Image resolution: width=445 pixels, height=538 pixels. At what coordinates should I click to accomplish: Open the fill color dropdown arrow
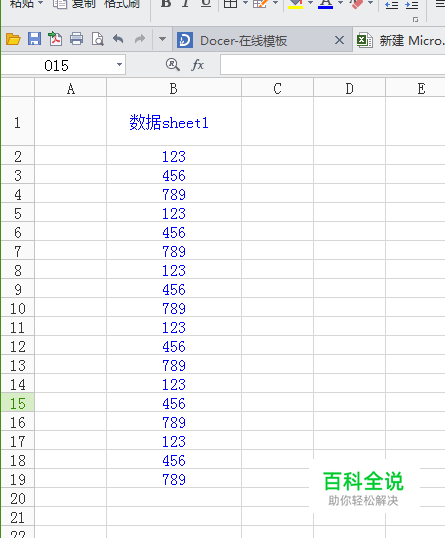(310, 3)
